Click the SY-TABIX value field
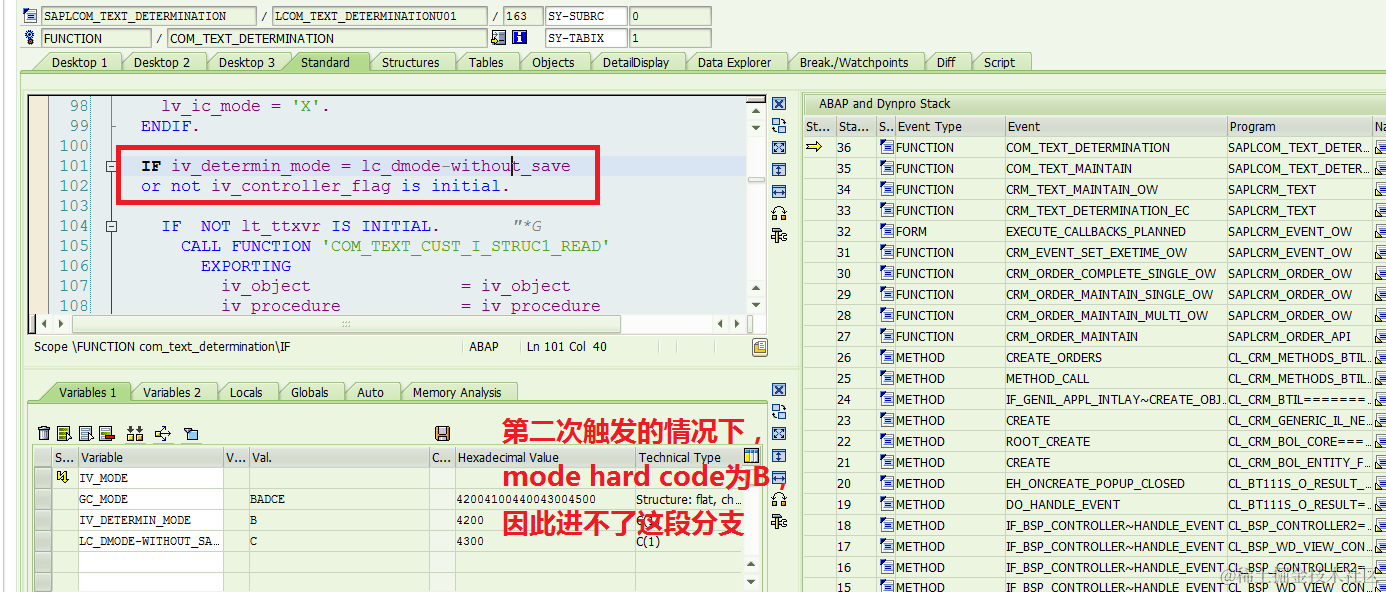Screen dimensions: 1386x592 (670, 38)
